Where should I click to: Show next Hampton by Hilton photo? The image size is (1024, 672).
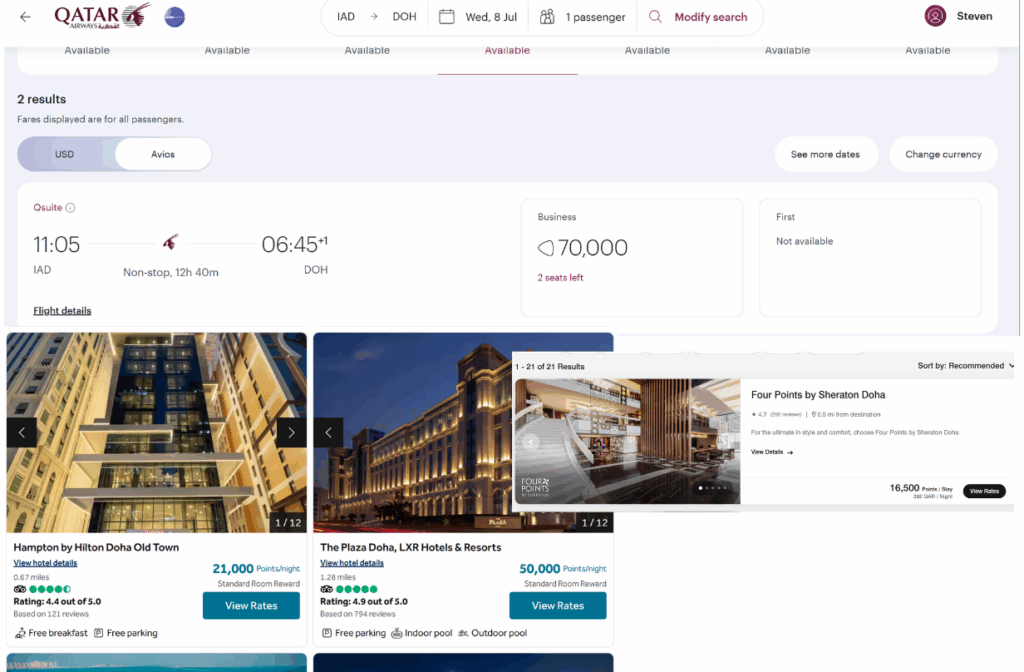coord(291,432)
